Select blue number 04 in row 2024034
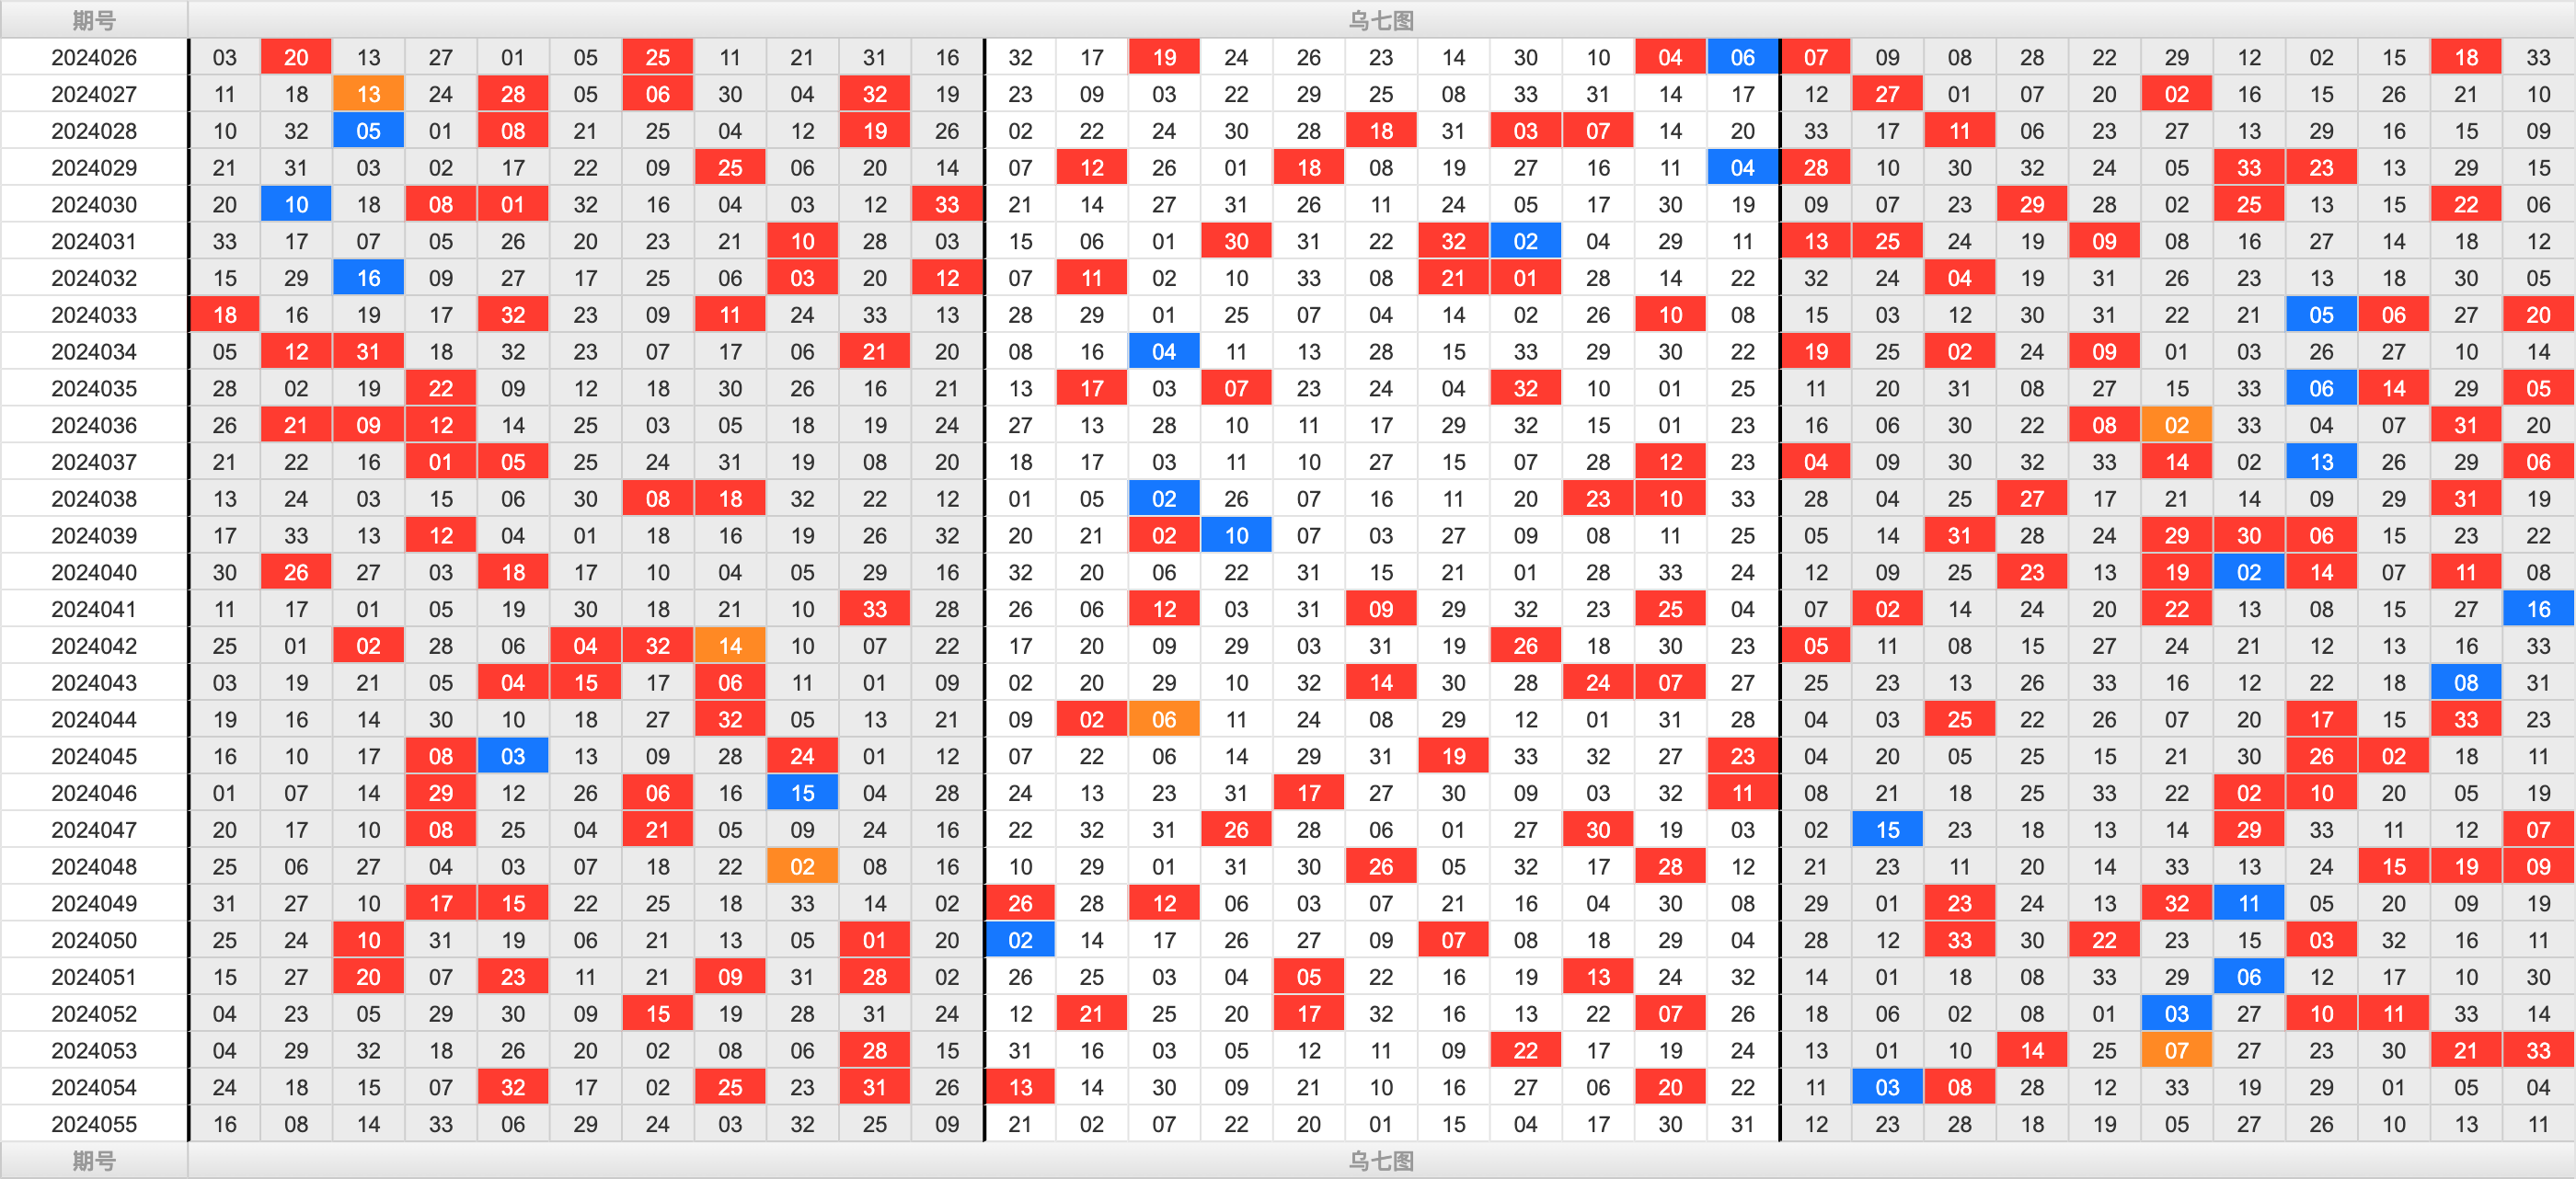Image resolution: width=2576 pixels, height=1179 pixels. pos(1171,358)
